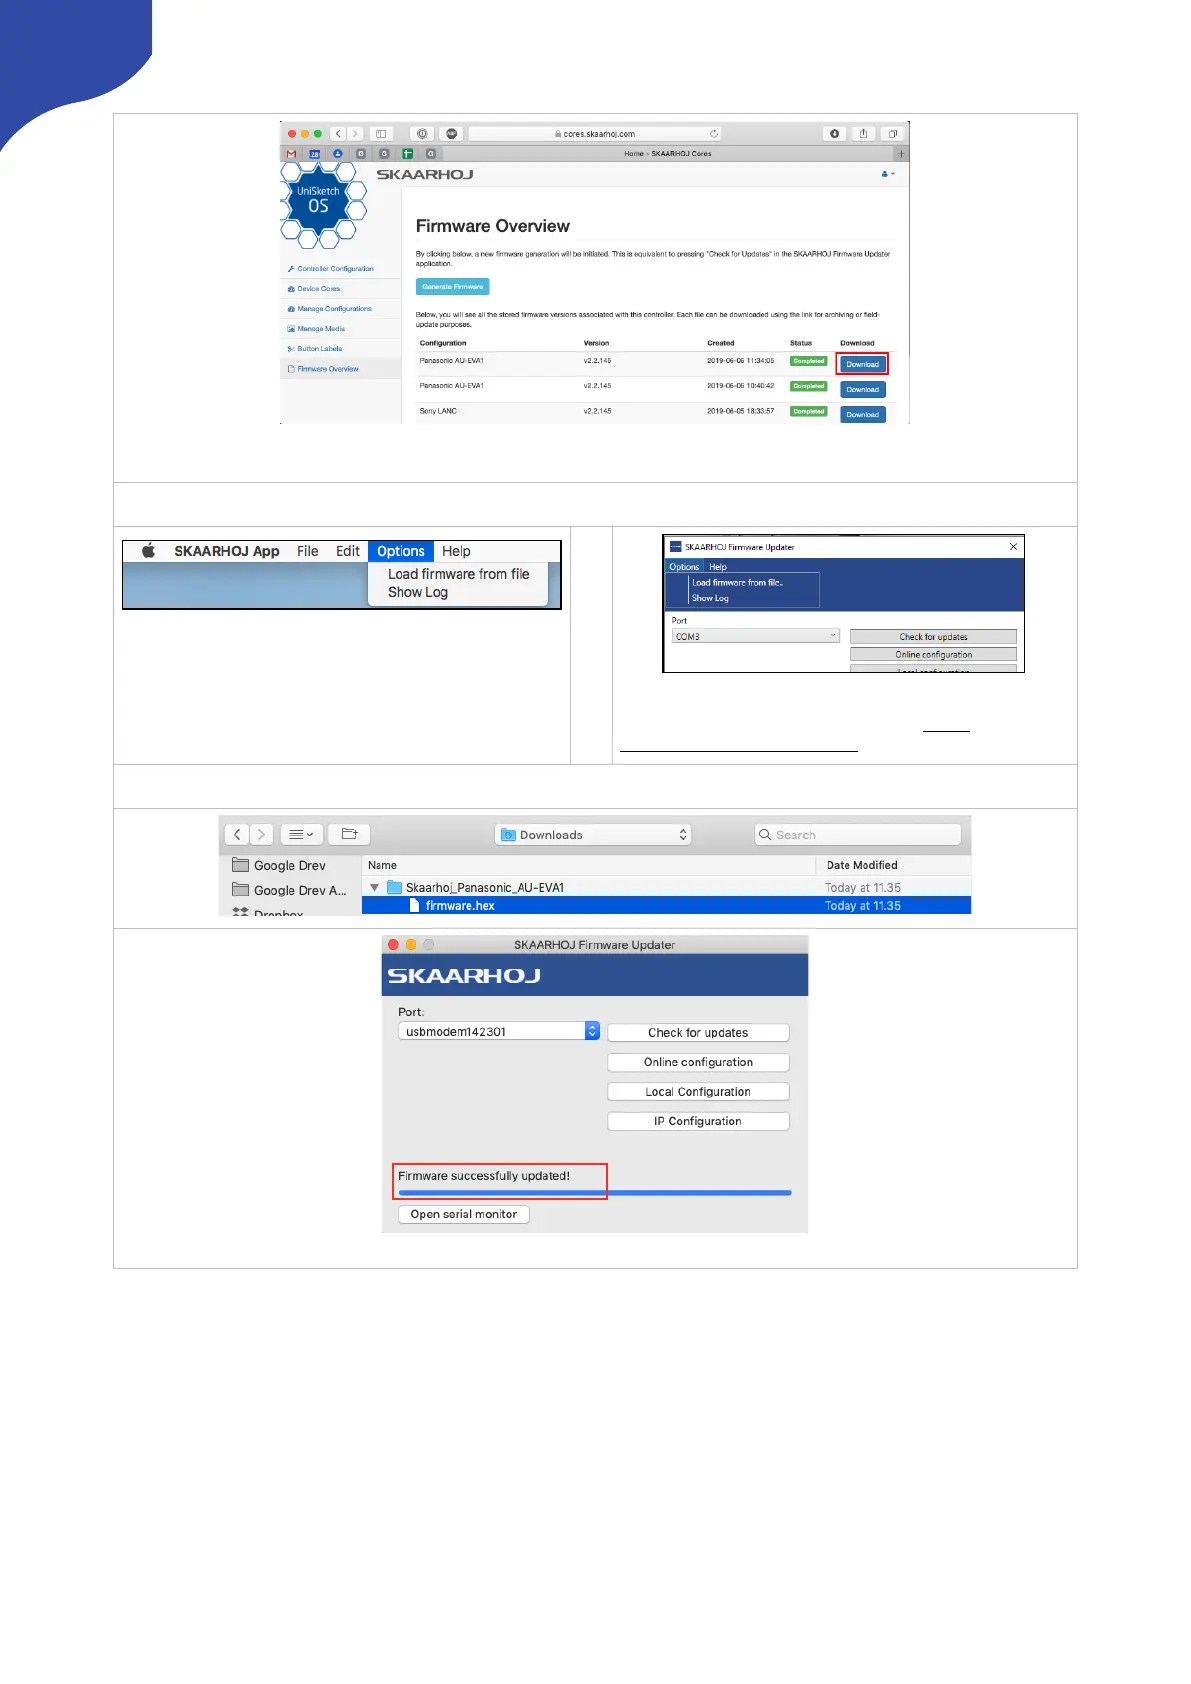This screenshot has height=1684, width=1191.
Task: Download the Sony LANC firmware
Action: 862,414
